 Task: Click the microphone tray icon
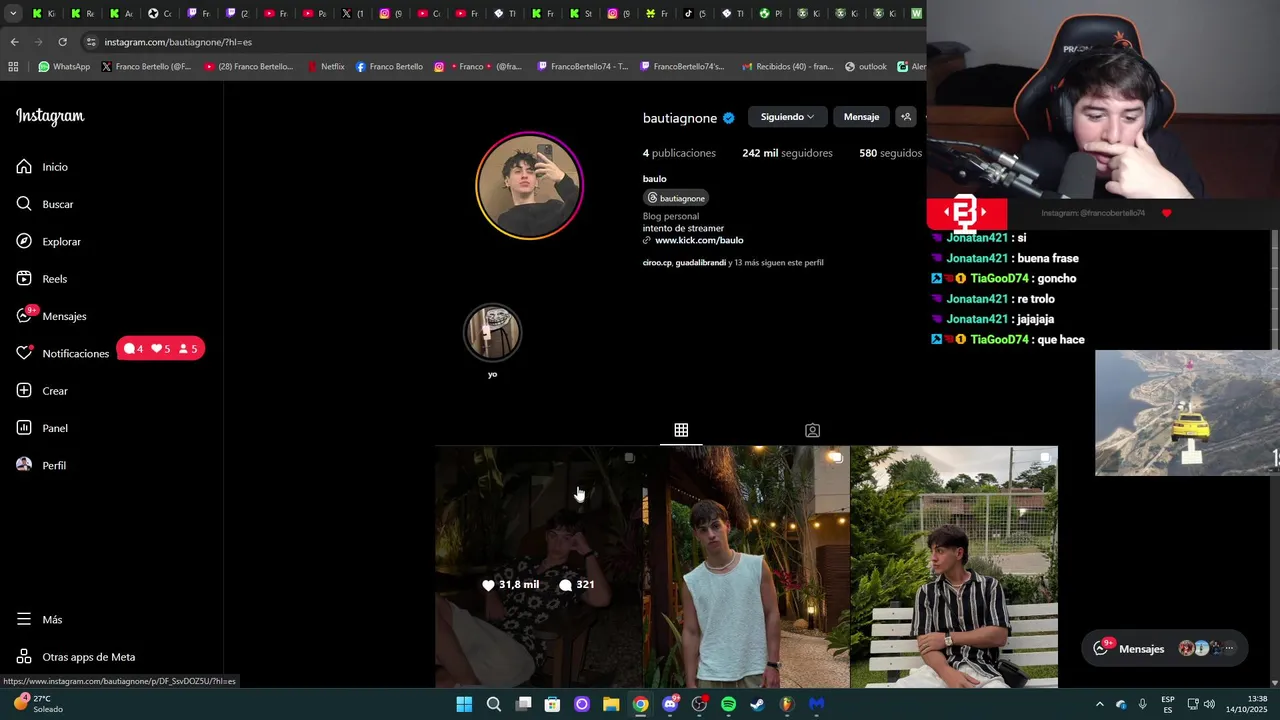pyautogui.click(x=1142, y=704)
